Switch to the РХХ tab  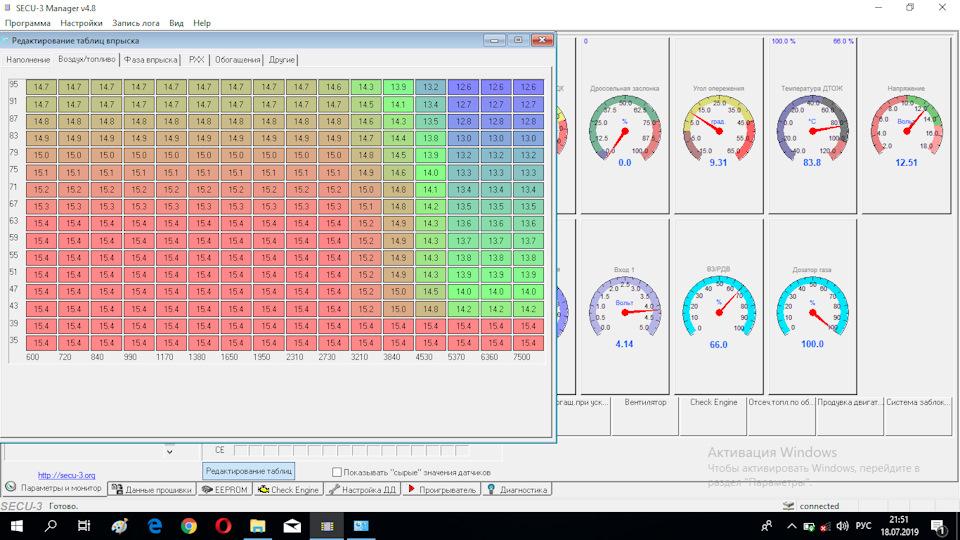pyautogui.click(x=196, y=60)
